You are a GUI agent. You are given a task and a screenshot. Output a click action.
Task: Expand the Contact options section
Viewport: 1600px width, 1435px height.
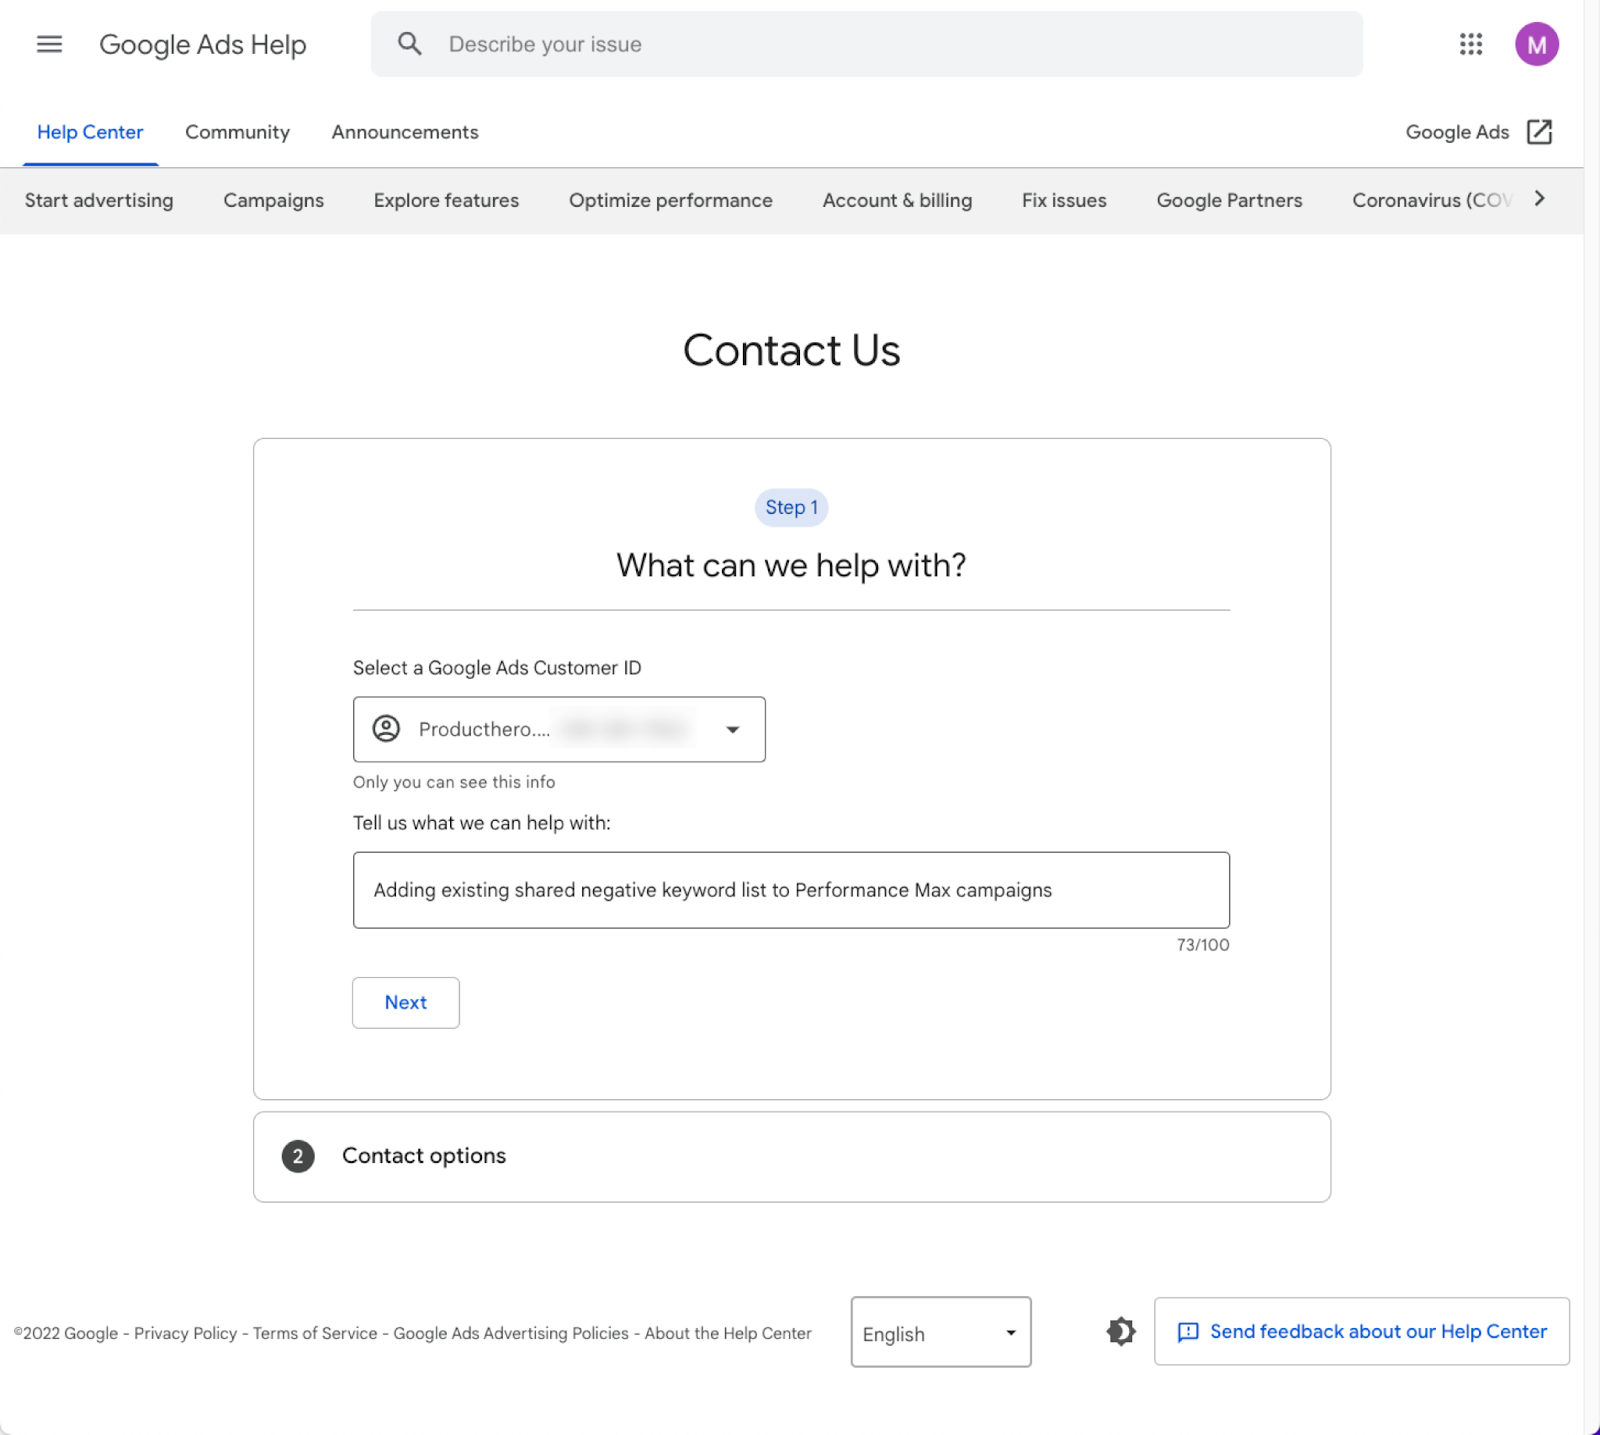click(x=791, y=1157)
